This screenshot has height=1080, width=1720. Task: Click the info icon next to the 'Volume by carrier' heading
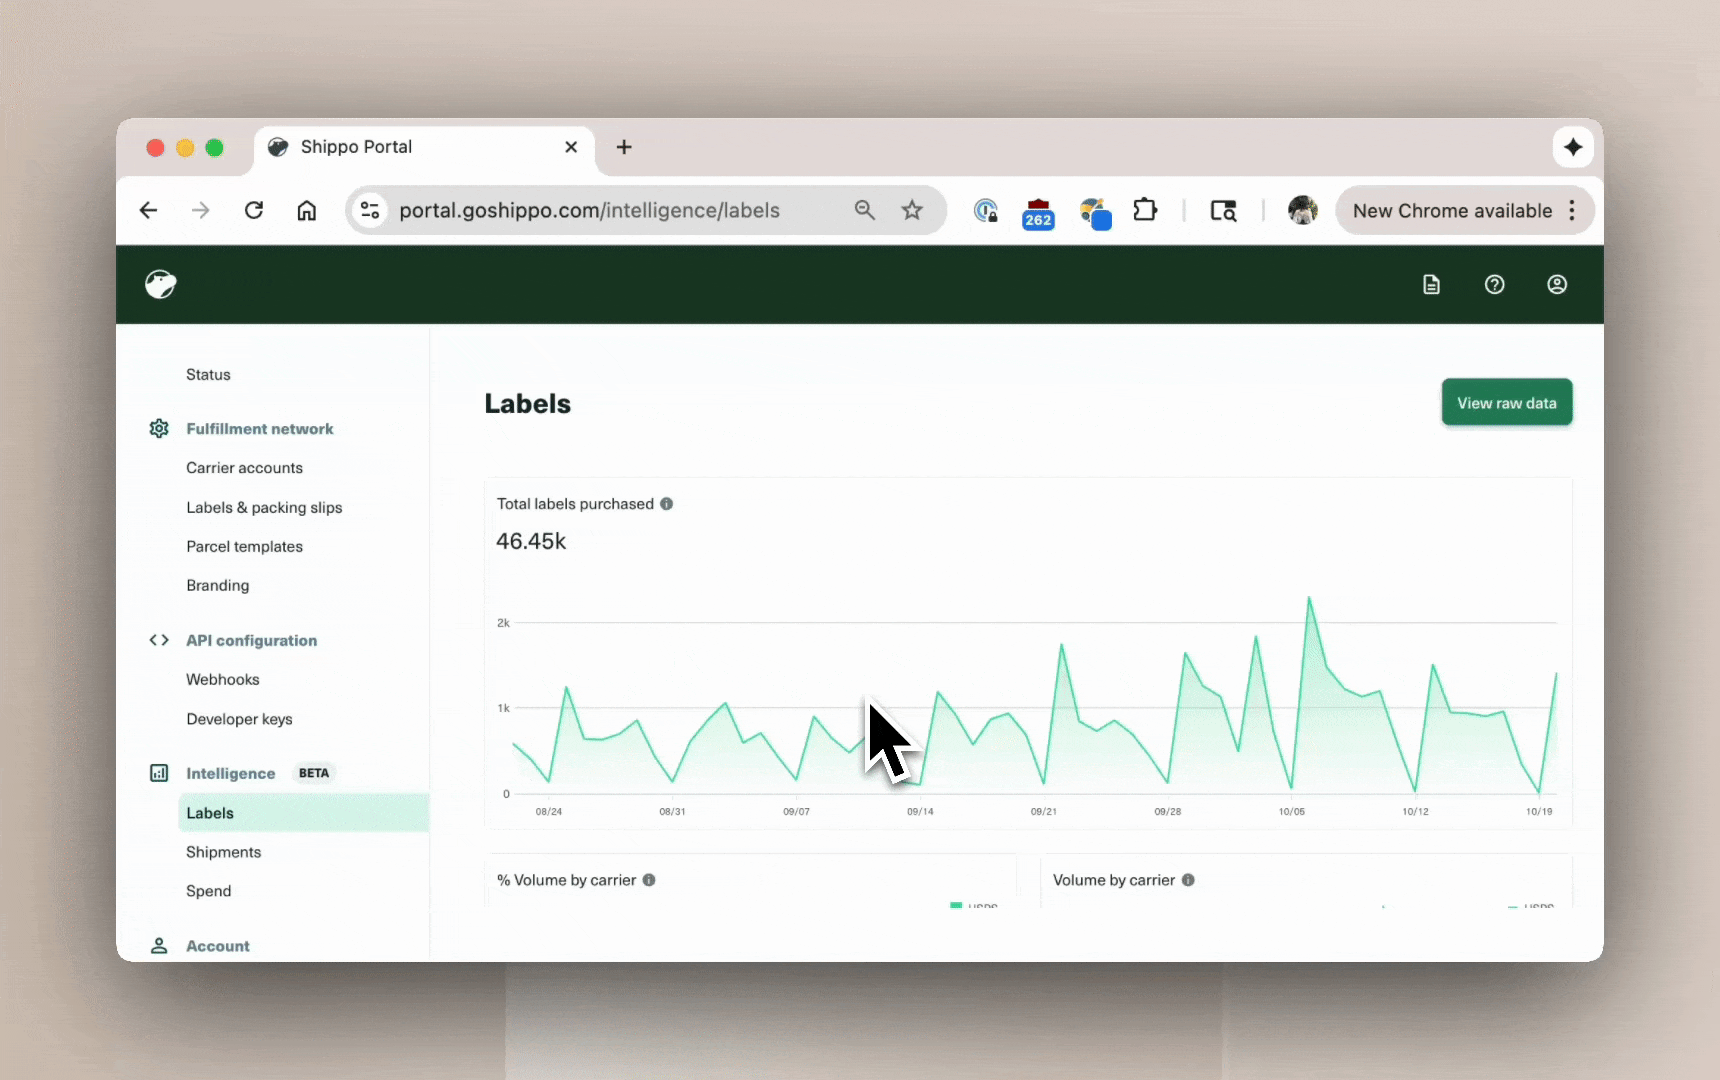click(1188, 880)
